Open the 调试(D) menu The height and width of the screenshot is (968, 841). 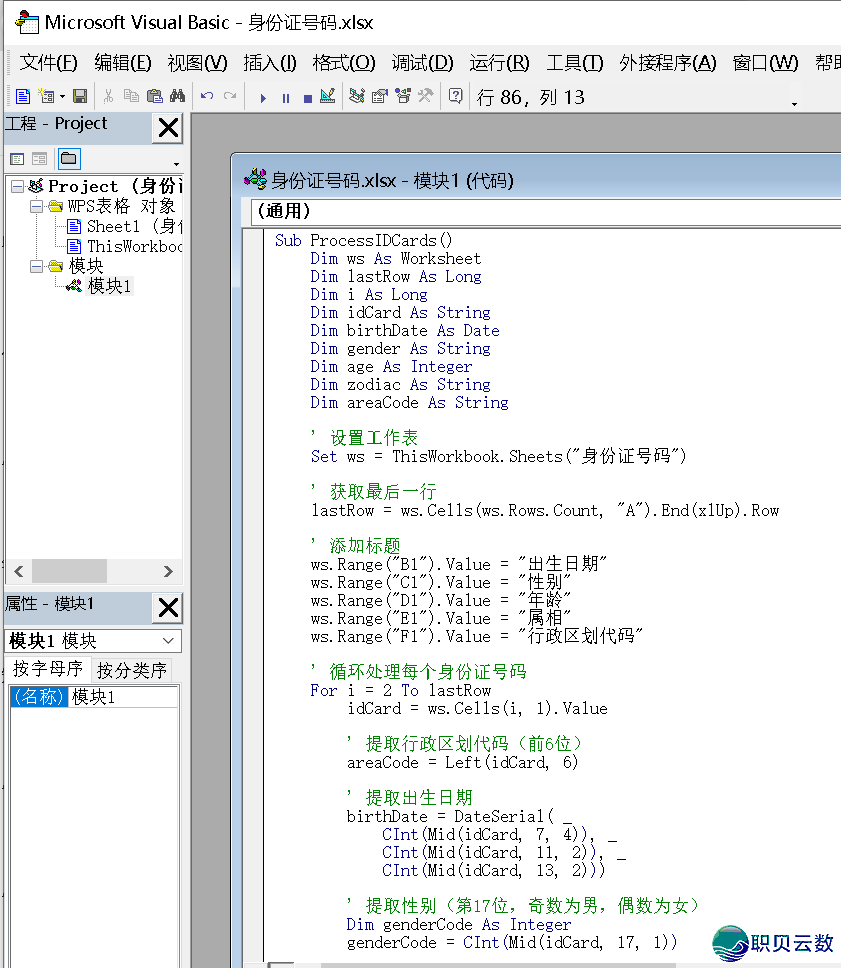(422, 63)
